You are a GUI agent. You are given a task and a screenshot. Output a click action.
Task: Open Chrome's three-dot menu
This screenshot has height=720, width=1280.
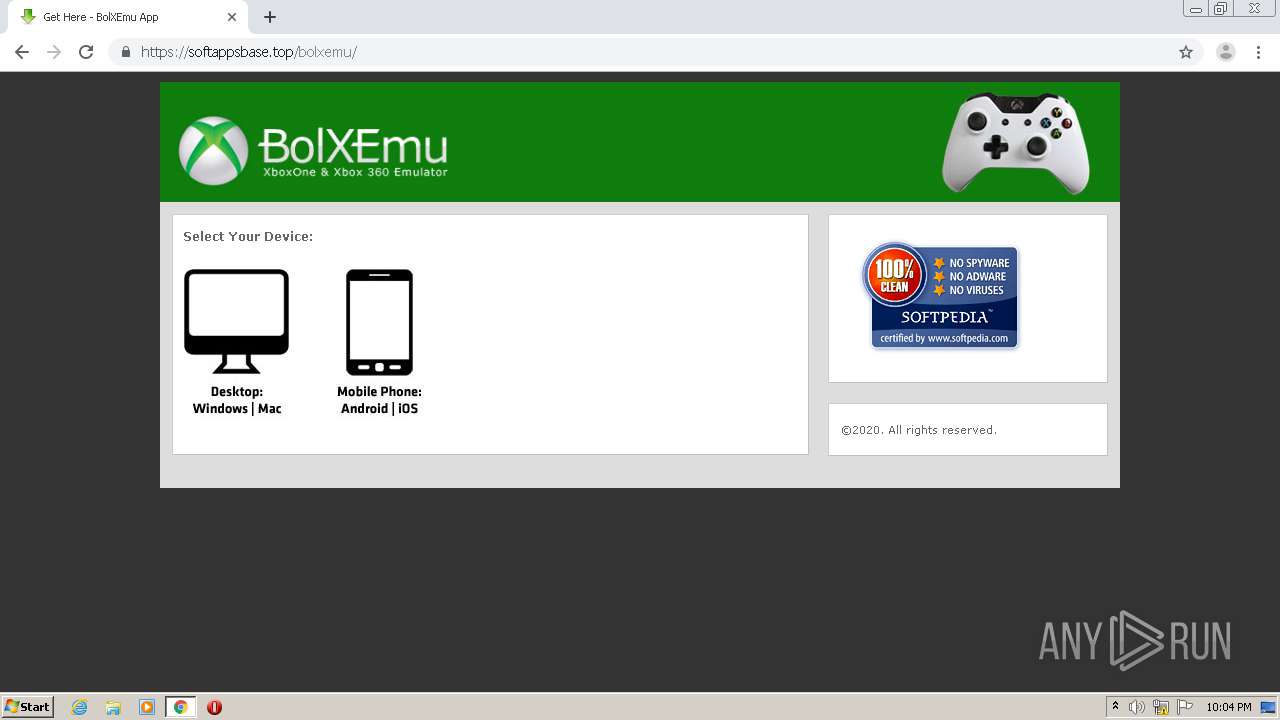point(1258,52)
